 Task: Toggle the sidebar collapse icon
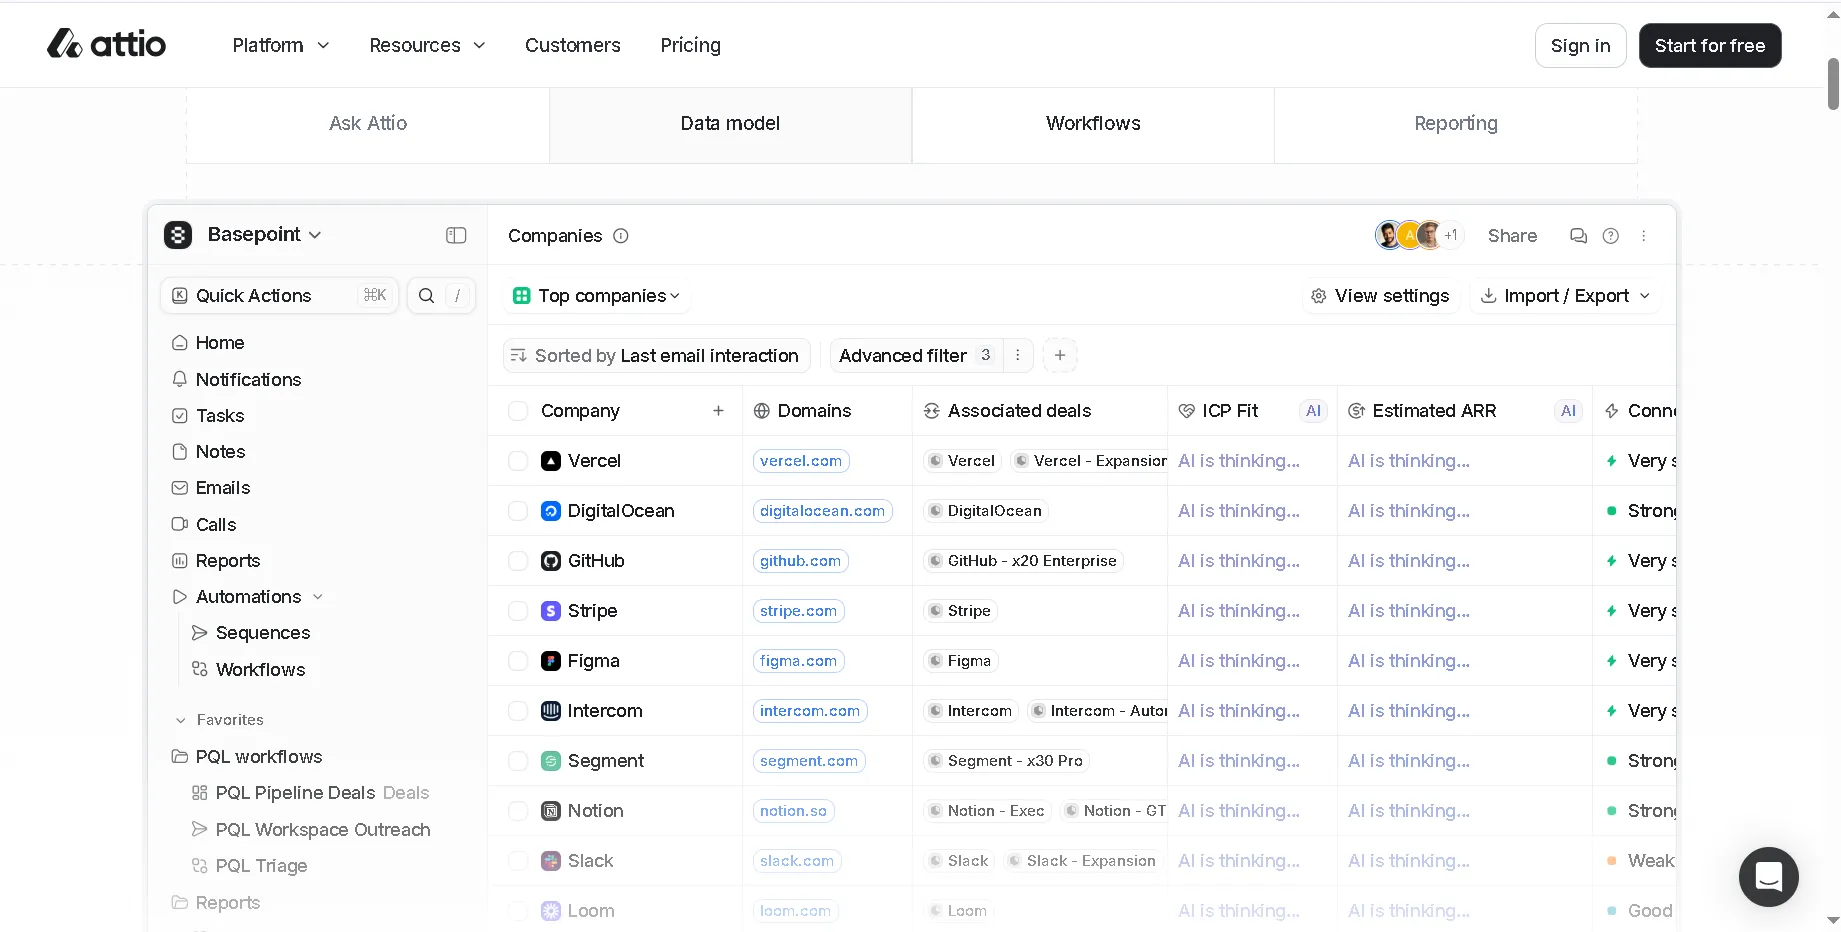pyautogui.click(x=456, y=235)
